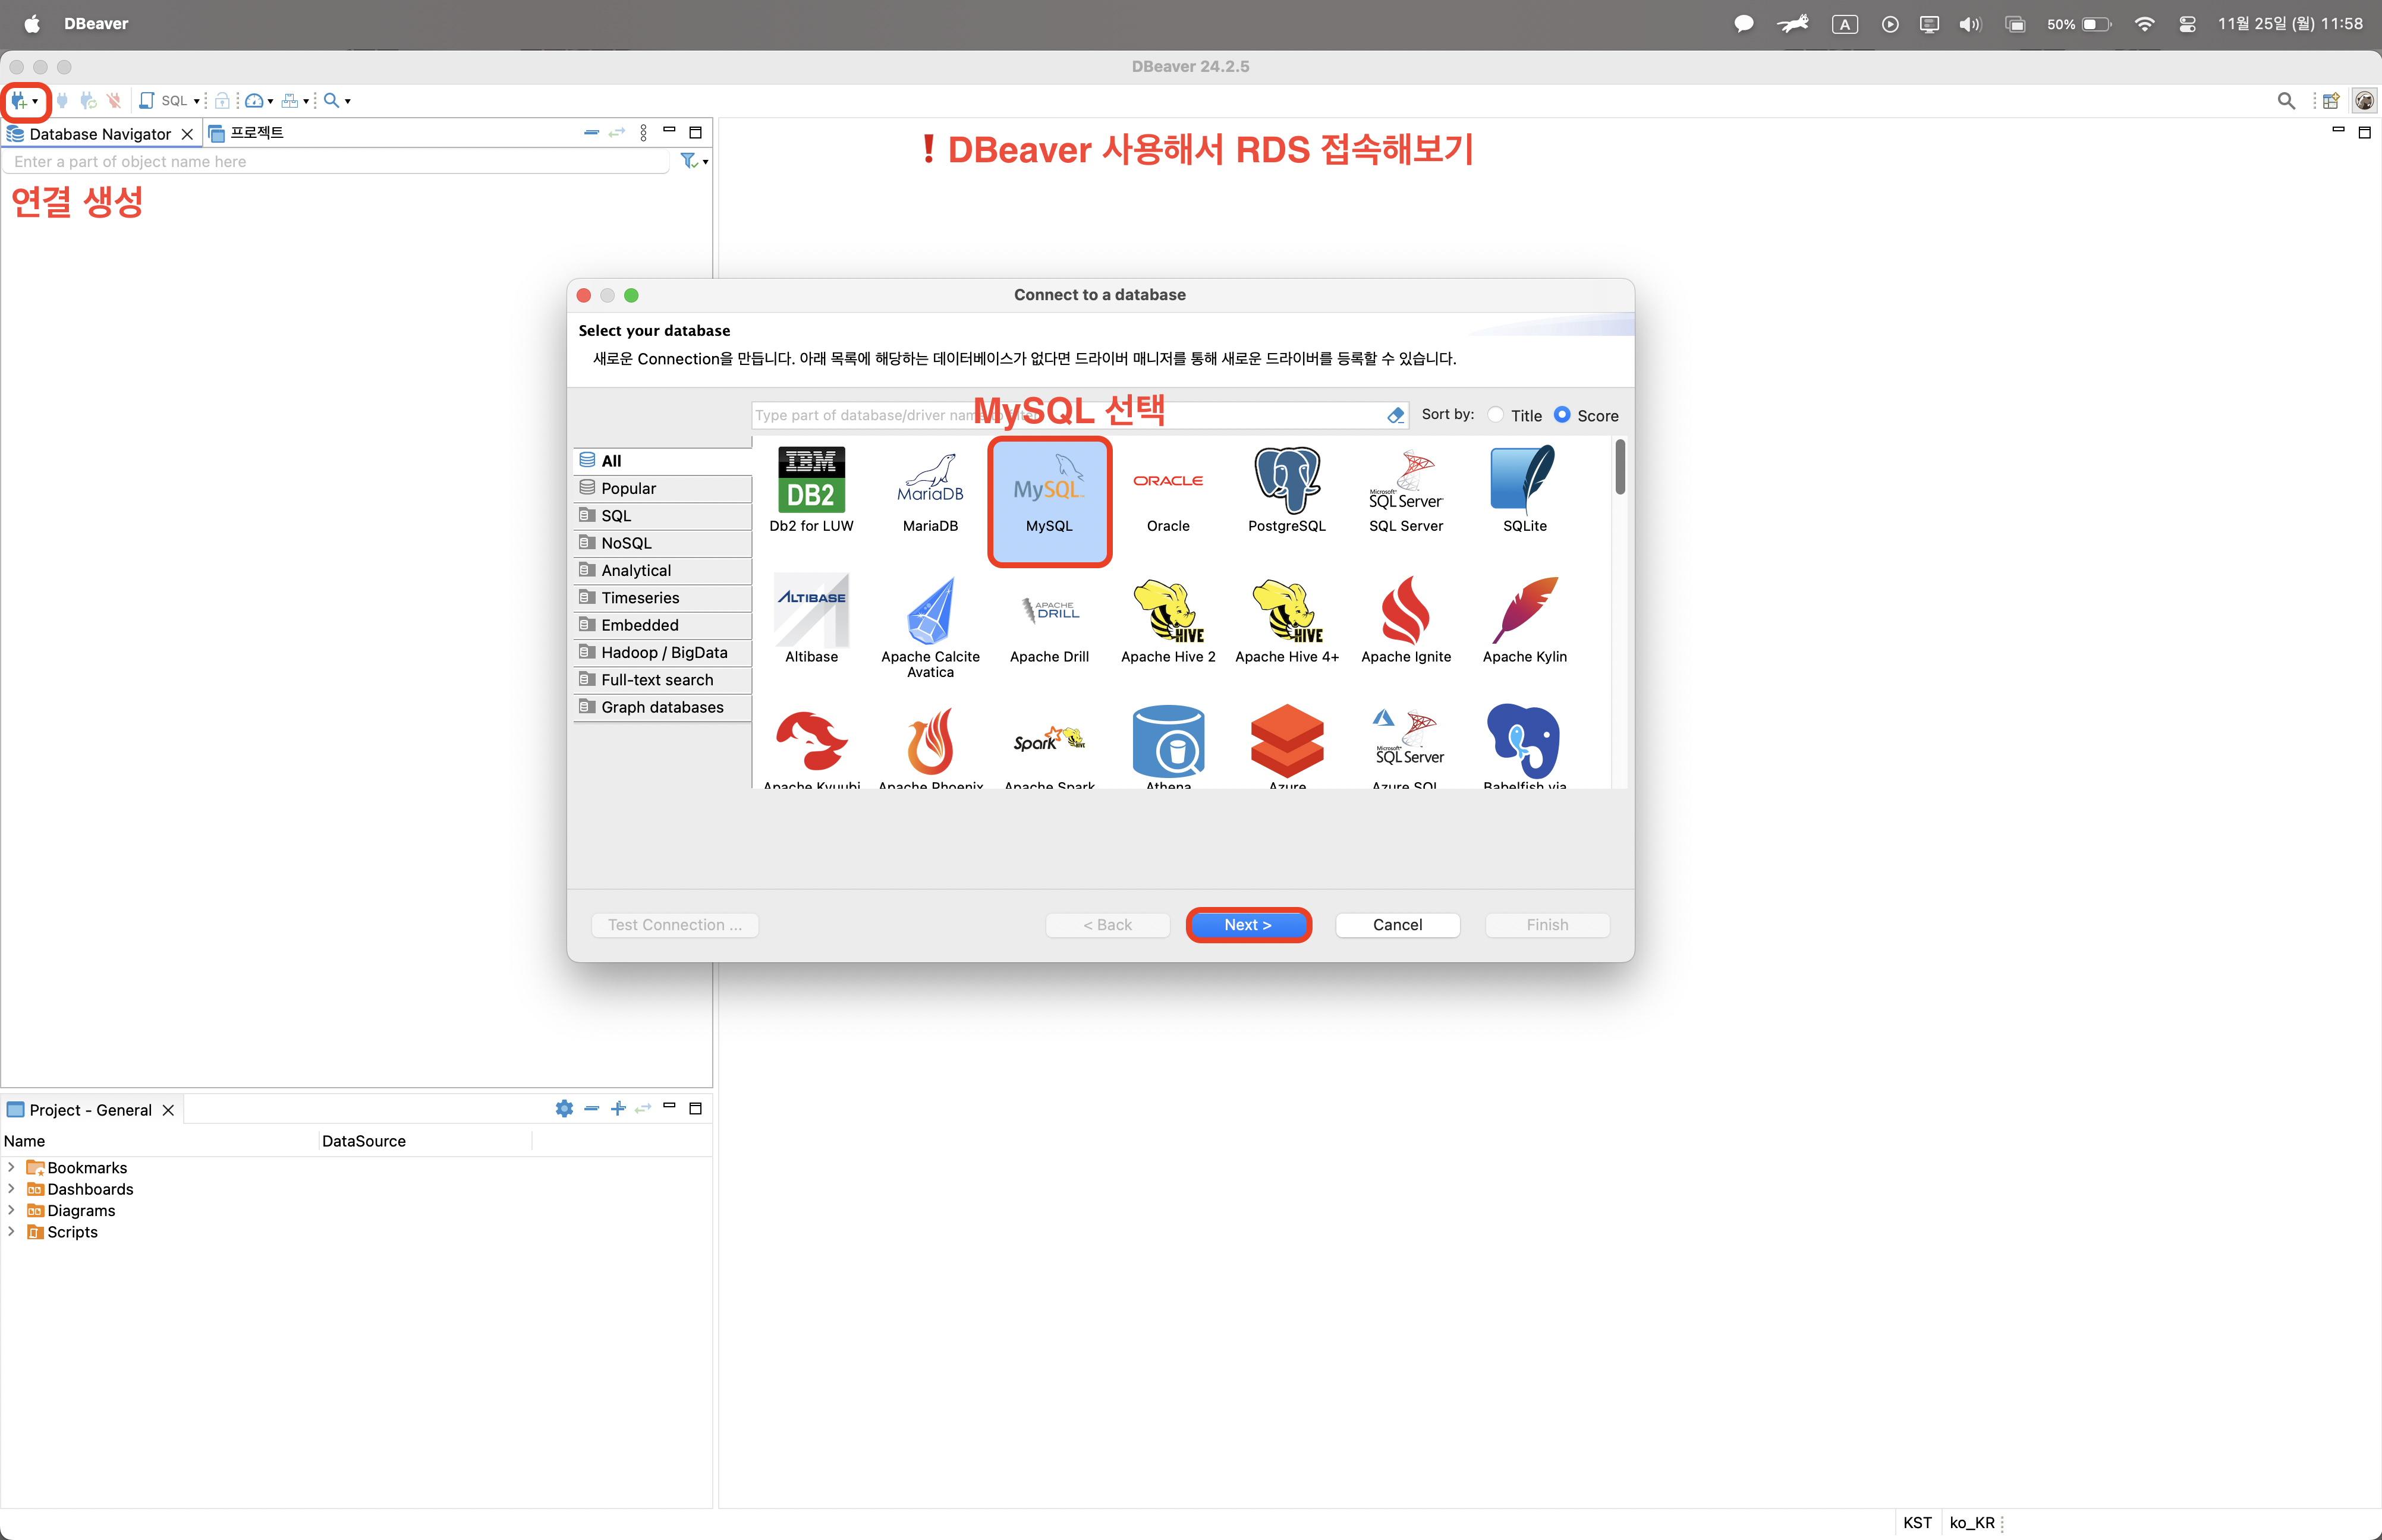
Task: Switch to the Project - General tab
Action: pyautogui.click(x=90, y=1110)
